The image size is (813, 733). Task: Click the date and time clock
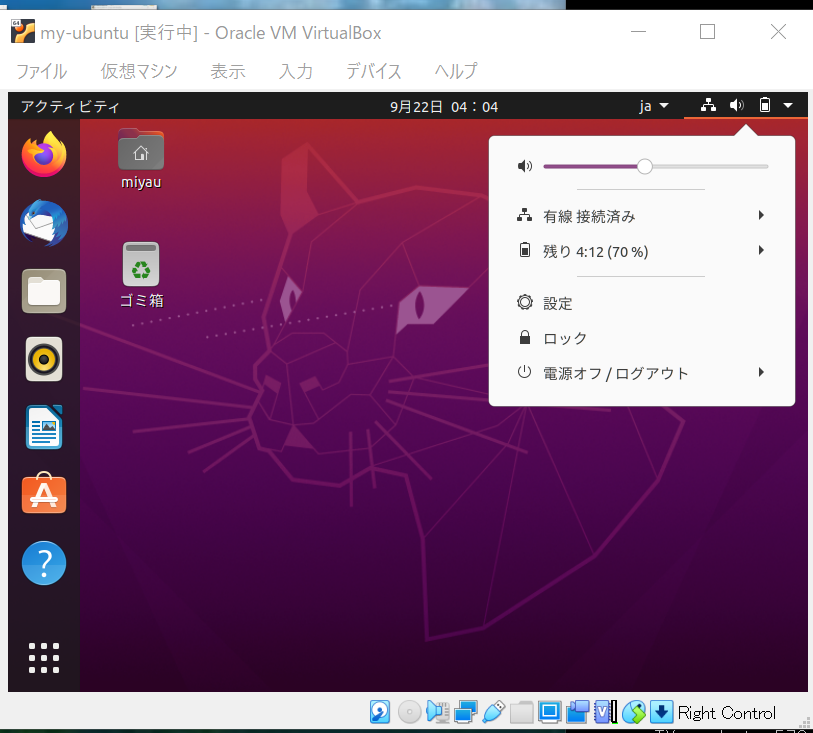tap(444, 107)
